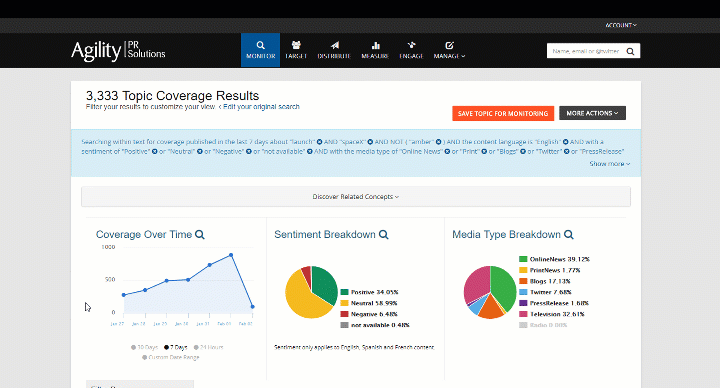This screenshot has width=720, height=388.
Task: Remove the "not available" sentiment filter
Action: pyautogui.click(x=309, y=152)
